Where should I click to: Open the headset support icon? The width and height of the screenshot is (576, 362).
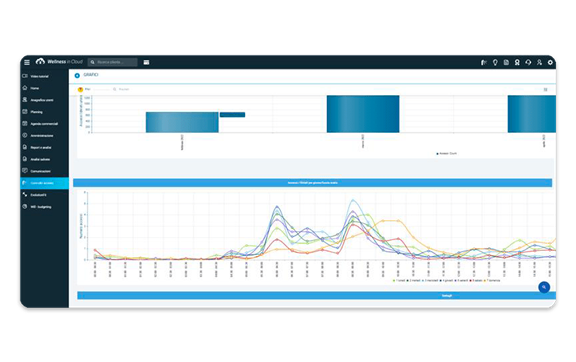click(528, 62)
